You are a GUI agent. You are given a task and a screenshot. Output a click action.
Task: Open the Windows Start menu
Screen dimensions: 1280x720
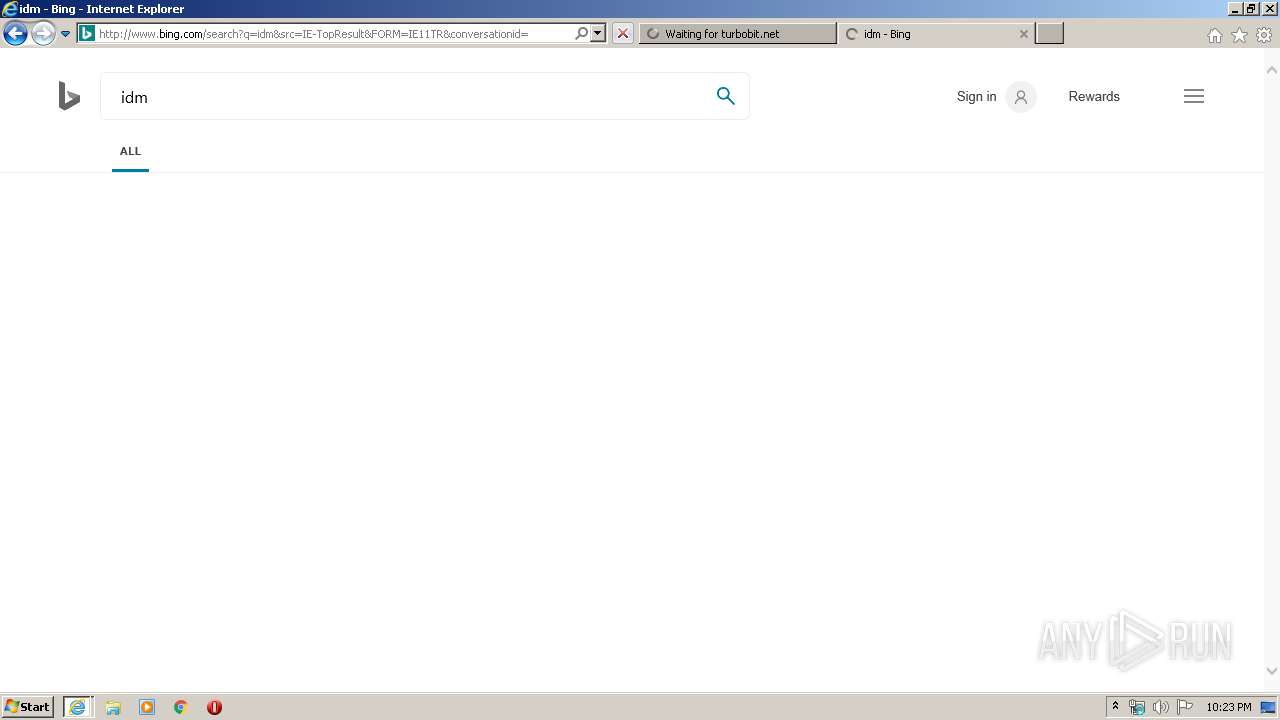(27, 707)
